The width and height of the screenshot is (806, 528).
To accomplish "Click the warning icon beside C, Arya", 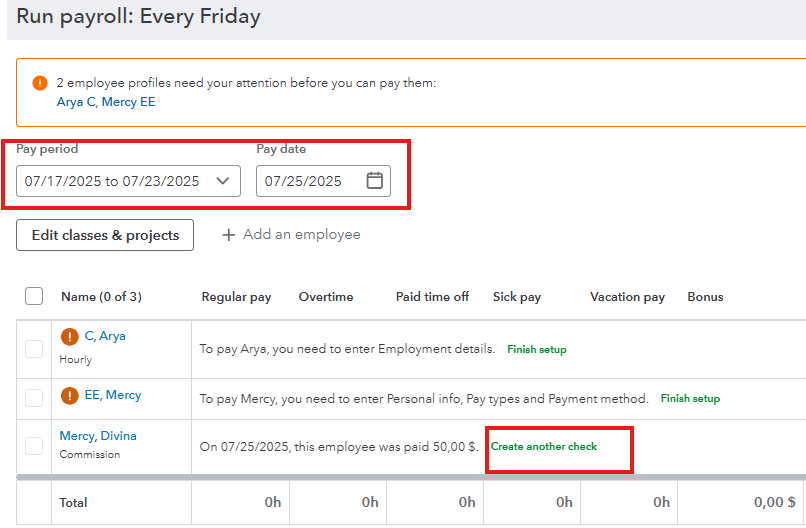I will 70,337.
